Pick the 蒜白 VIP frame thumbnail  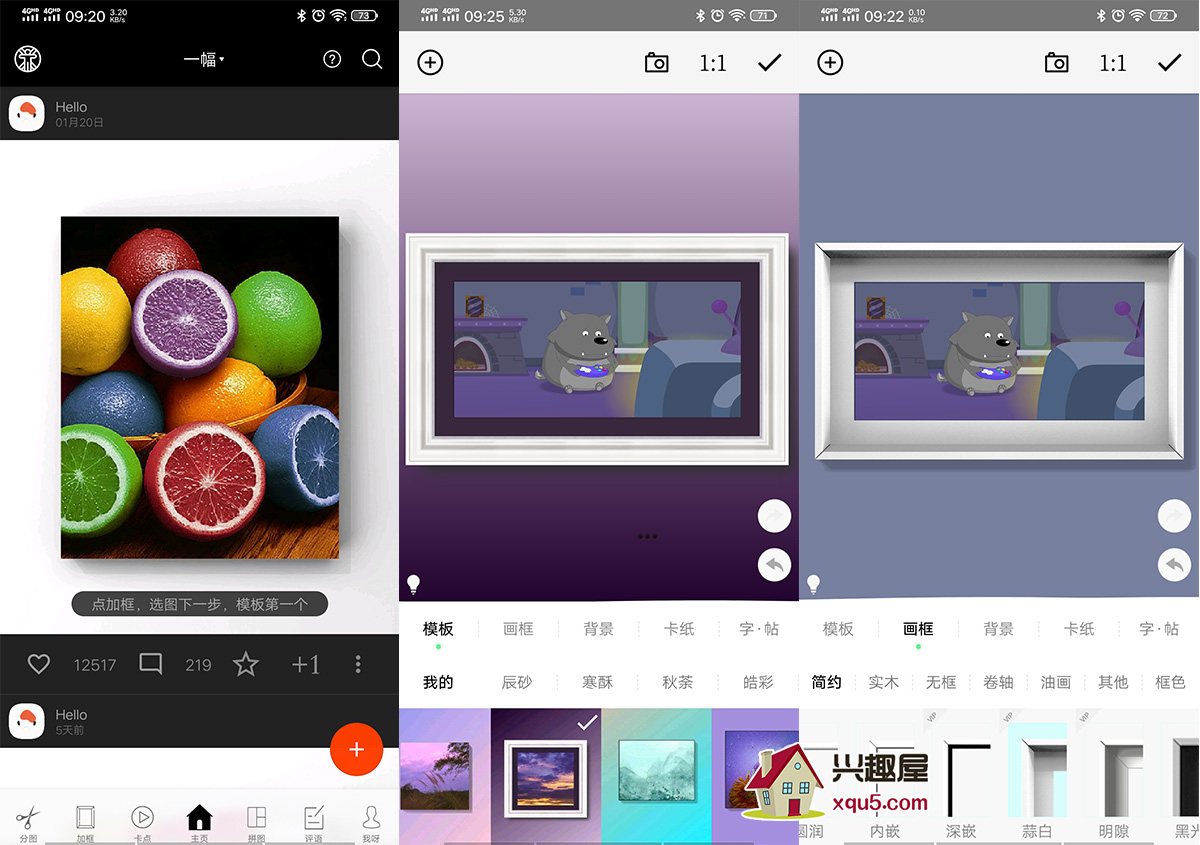pos(1037,779)
